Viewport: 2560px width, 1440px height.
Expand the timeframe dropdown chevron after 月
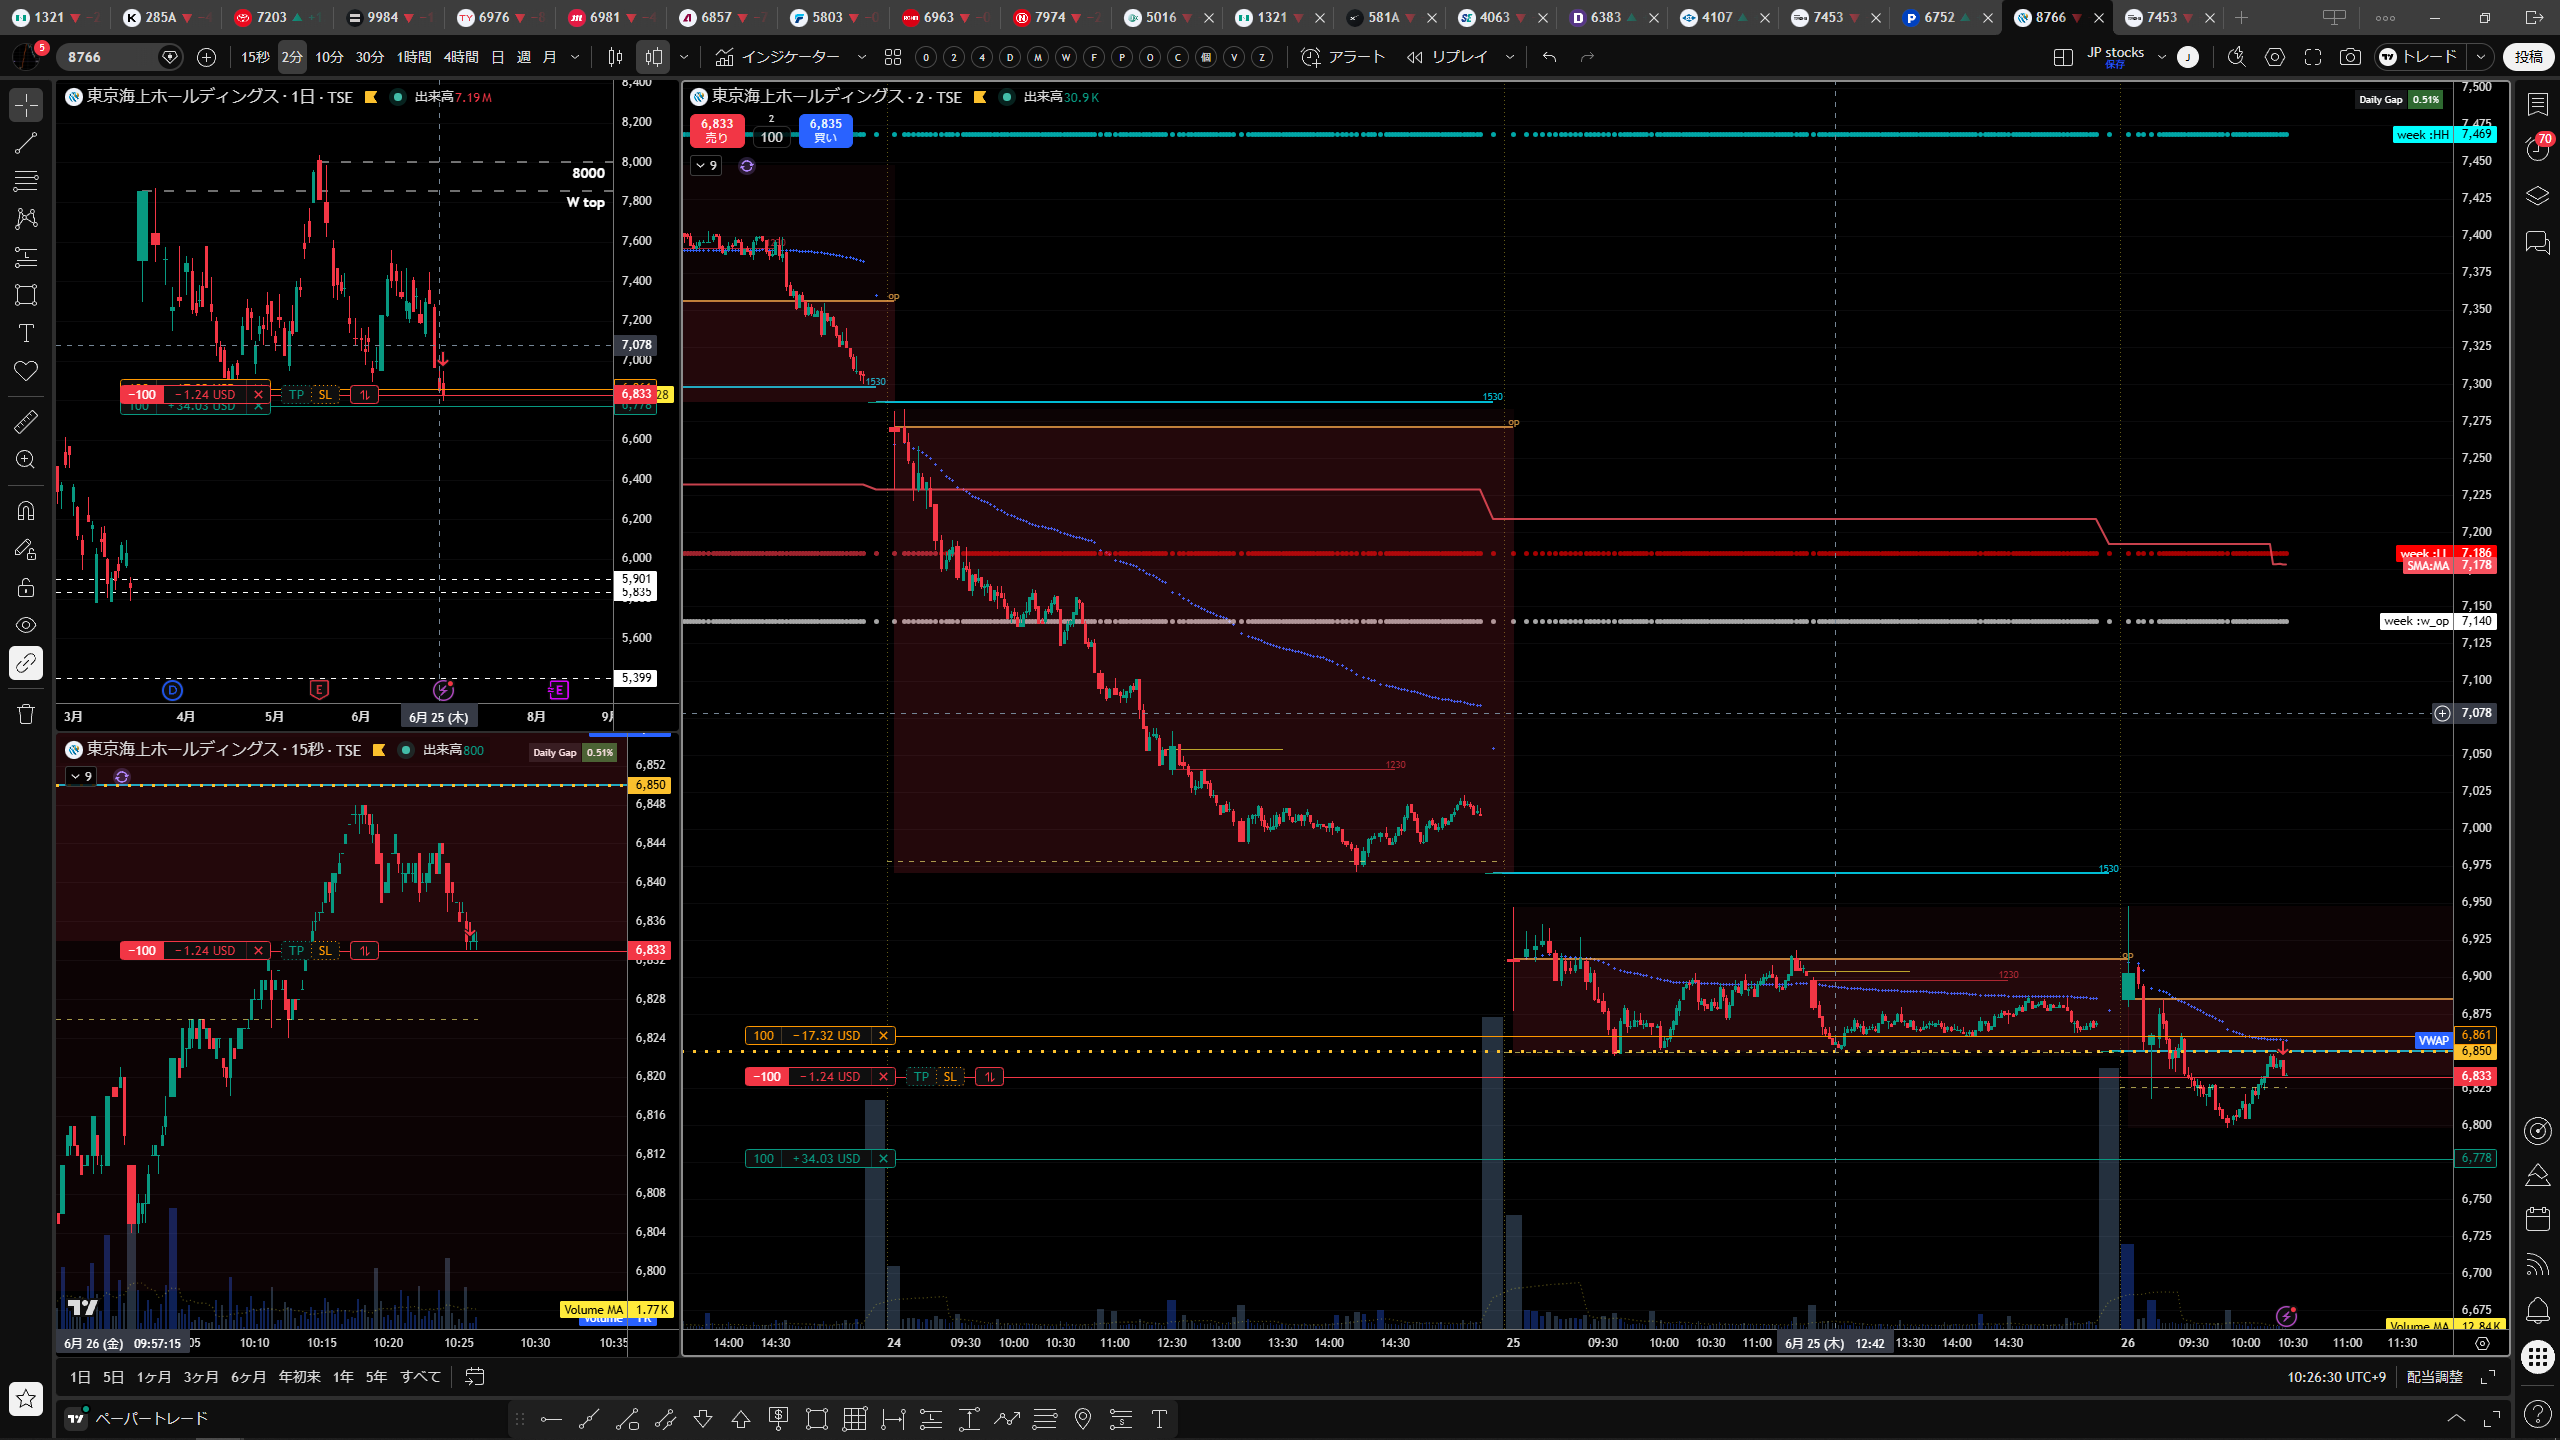pyautogui.click(x=575, y=57)
